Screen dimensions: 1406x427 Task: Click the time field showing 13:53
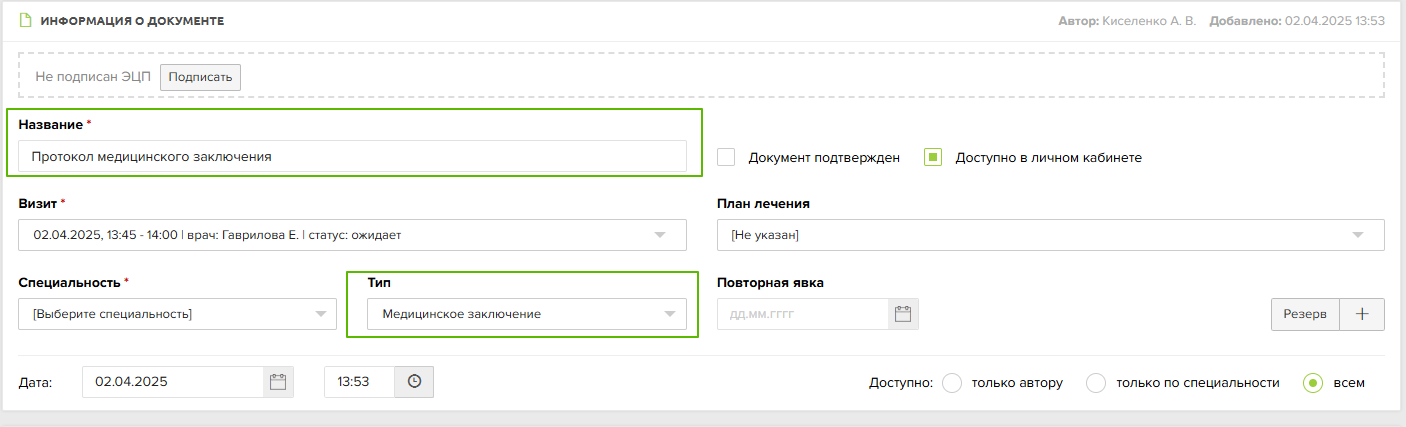tap(360, 382)
